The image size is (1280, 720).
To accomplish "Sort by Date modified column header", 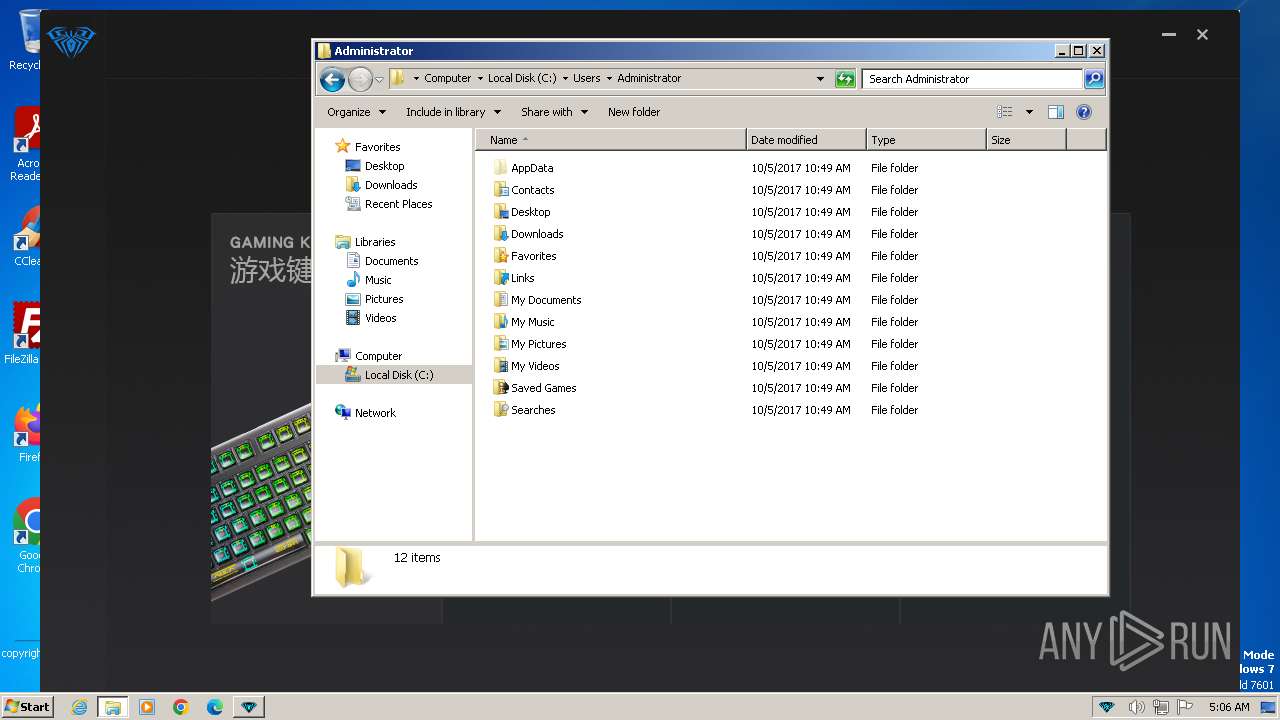I will 806,140.
